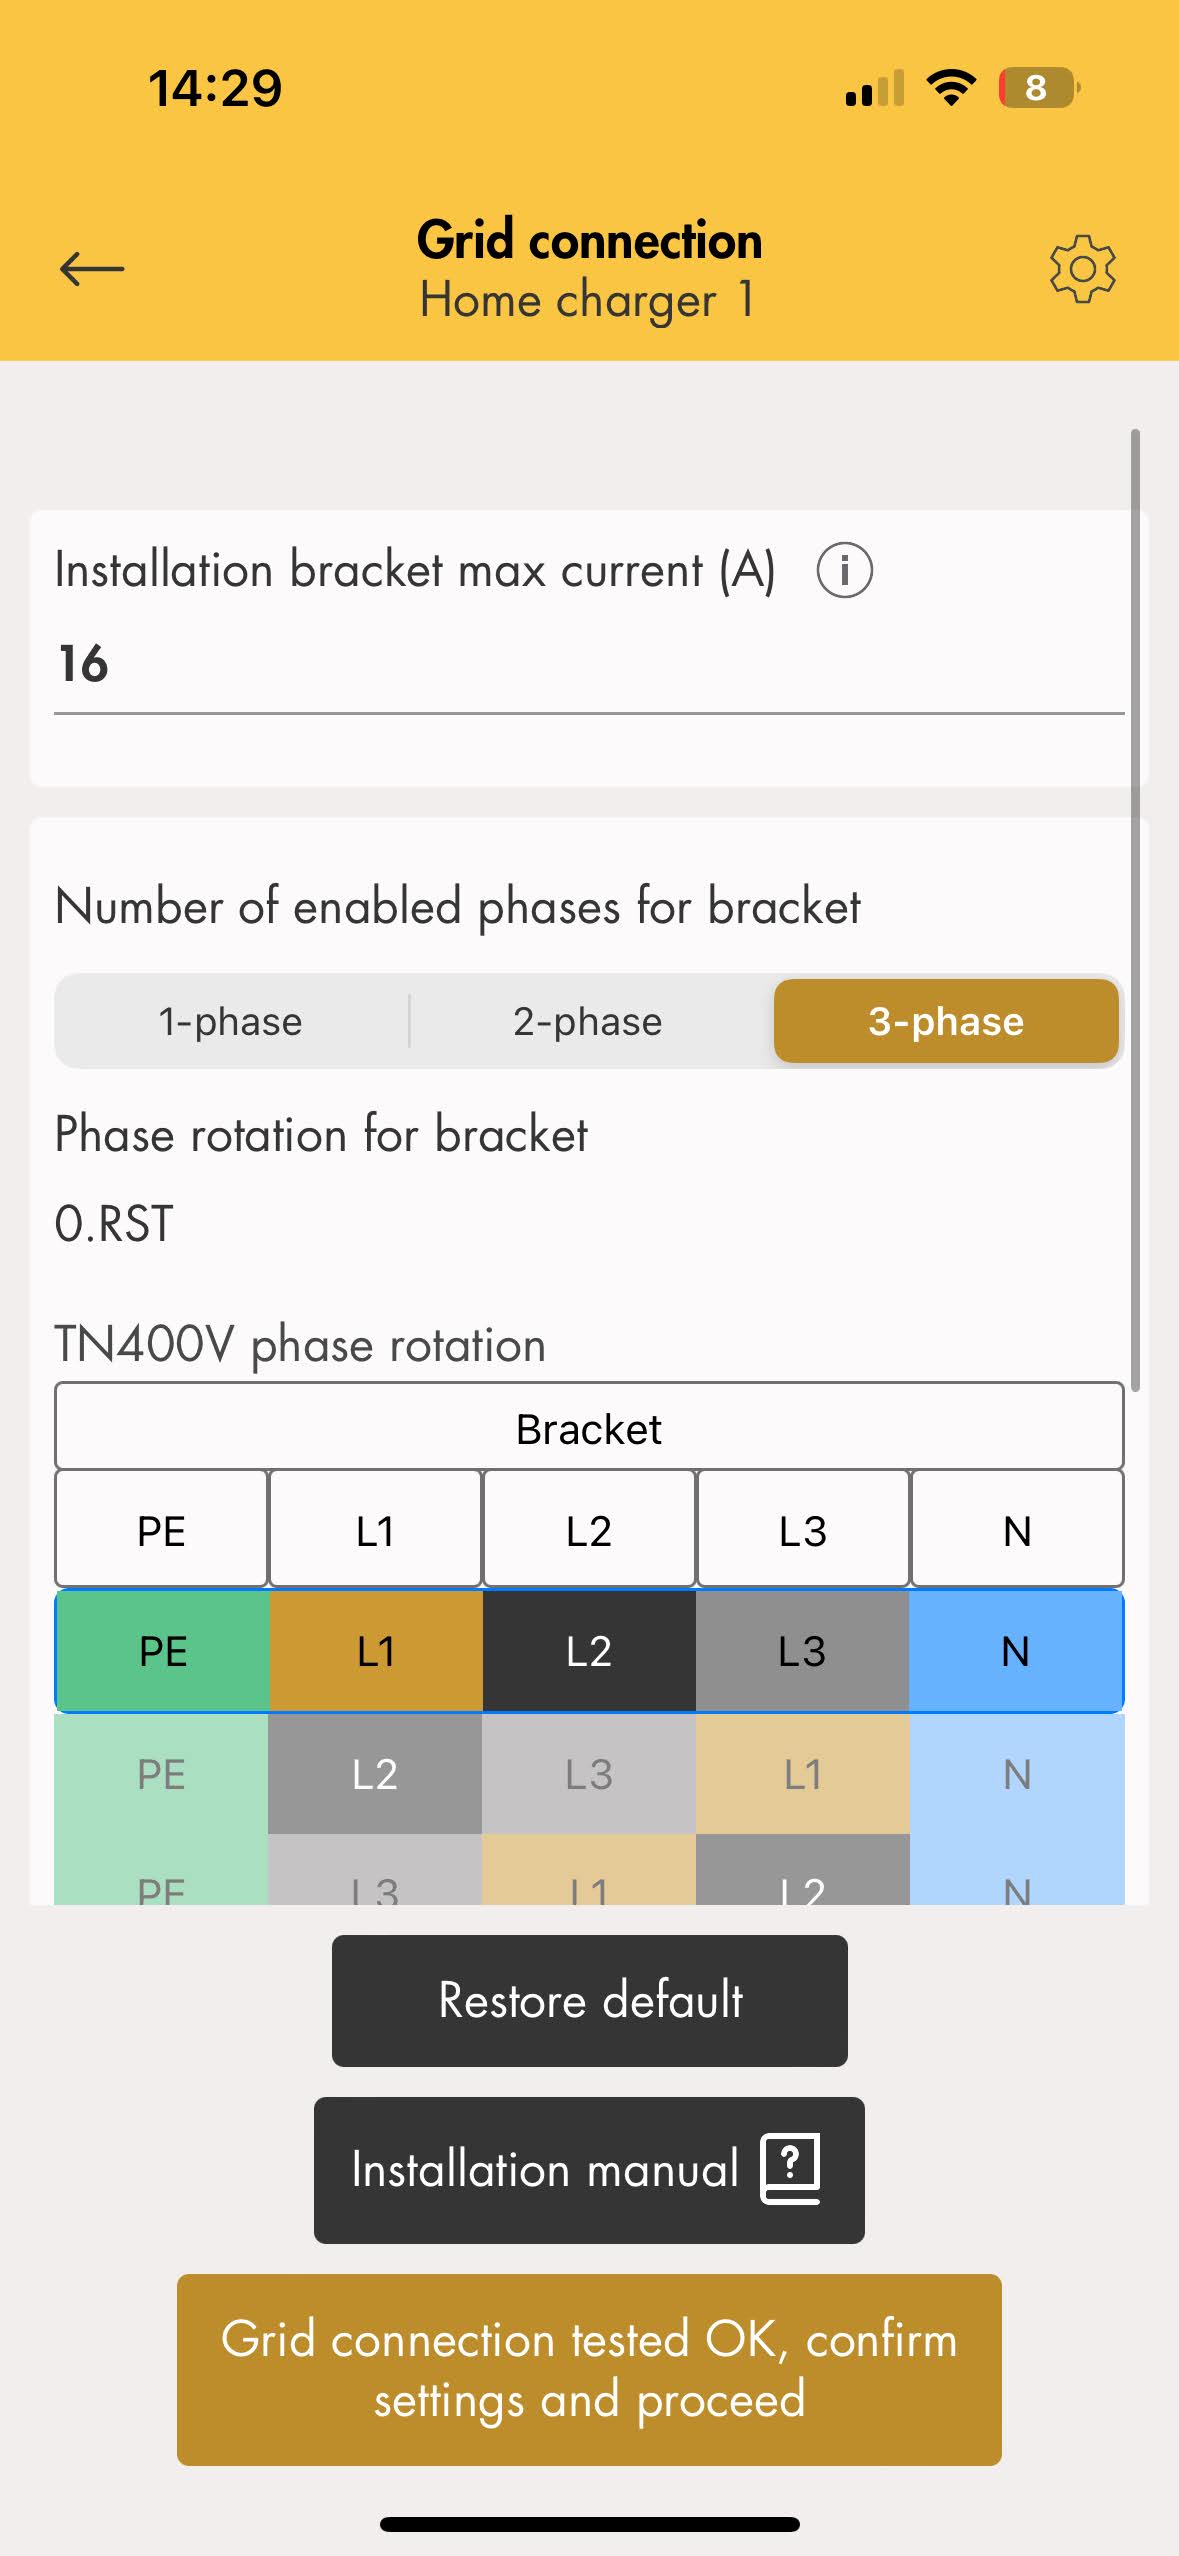This screenshot has width=1179, height=2556.
Task: Tap the status bar clock
Action: tap(215, 88)
